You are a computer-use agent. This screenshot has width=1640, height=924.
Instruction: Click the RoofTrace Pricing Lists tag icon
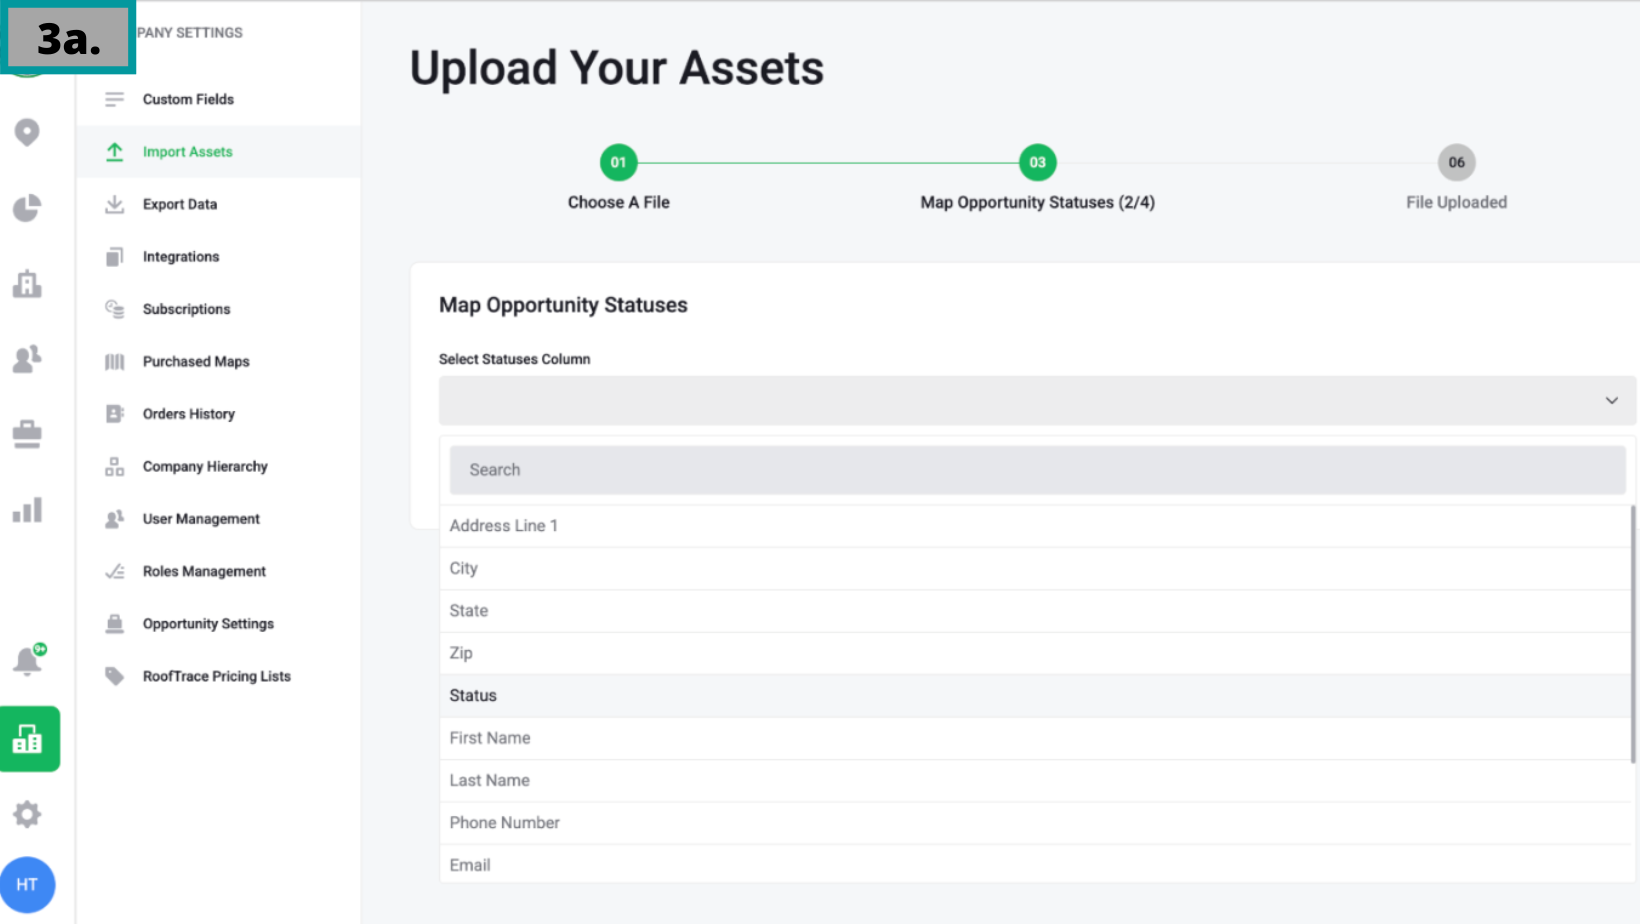point(115,677)
